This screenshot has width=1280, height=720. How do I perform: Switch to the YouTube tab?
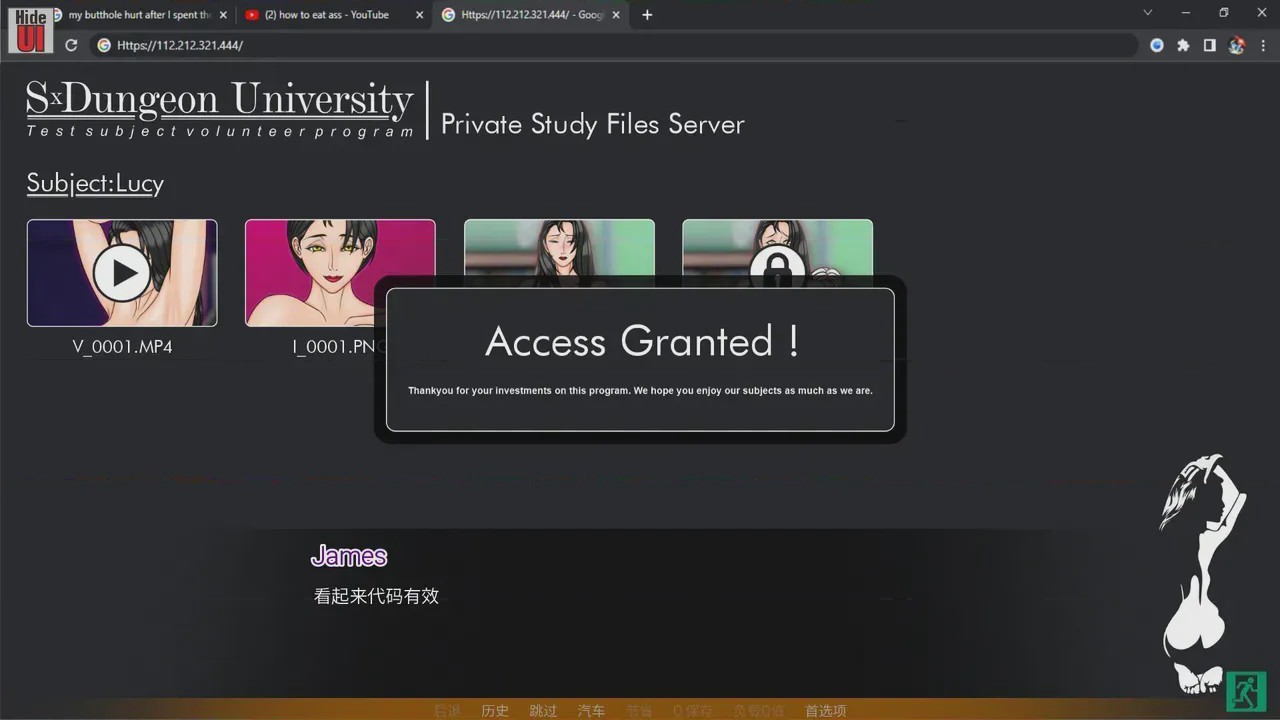click(x=325, y=15)
